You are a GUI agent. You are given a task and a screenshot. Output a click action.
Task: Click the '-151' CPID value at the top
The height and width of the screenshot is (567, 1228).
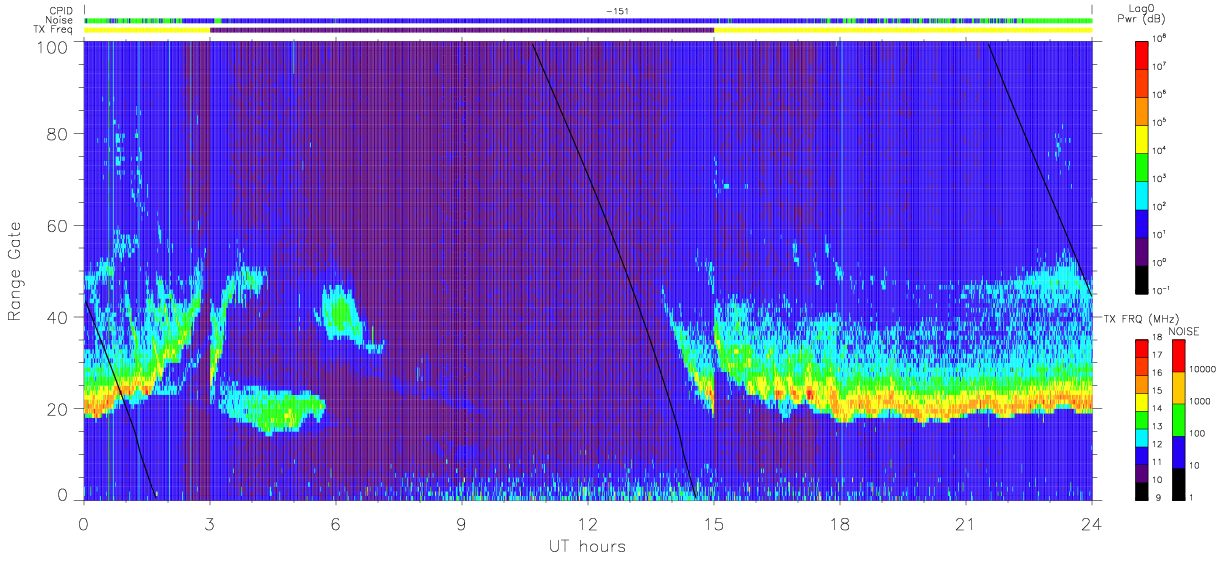(x=617, y=11)
